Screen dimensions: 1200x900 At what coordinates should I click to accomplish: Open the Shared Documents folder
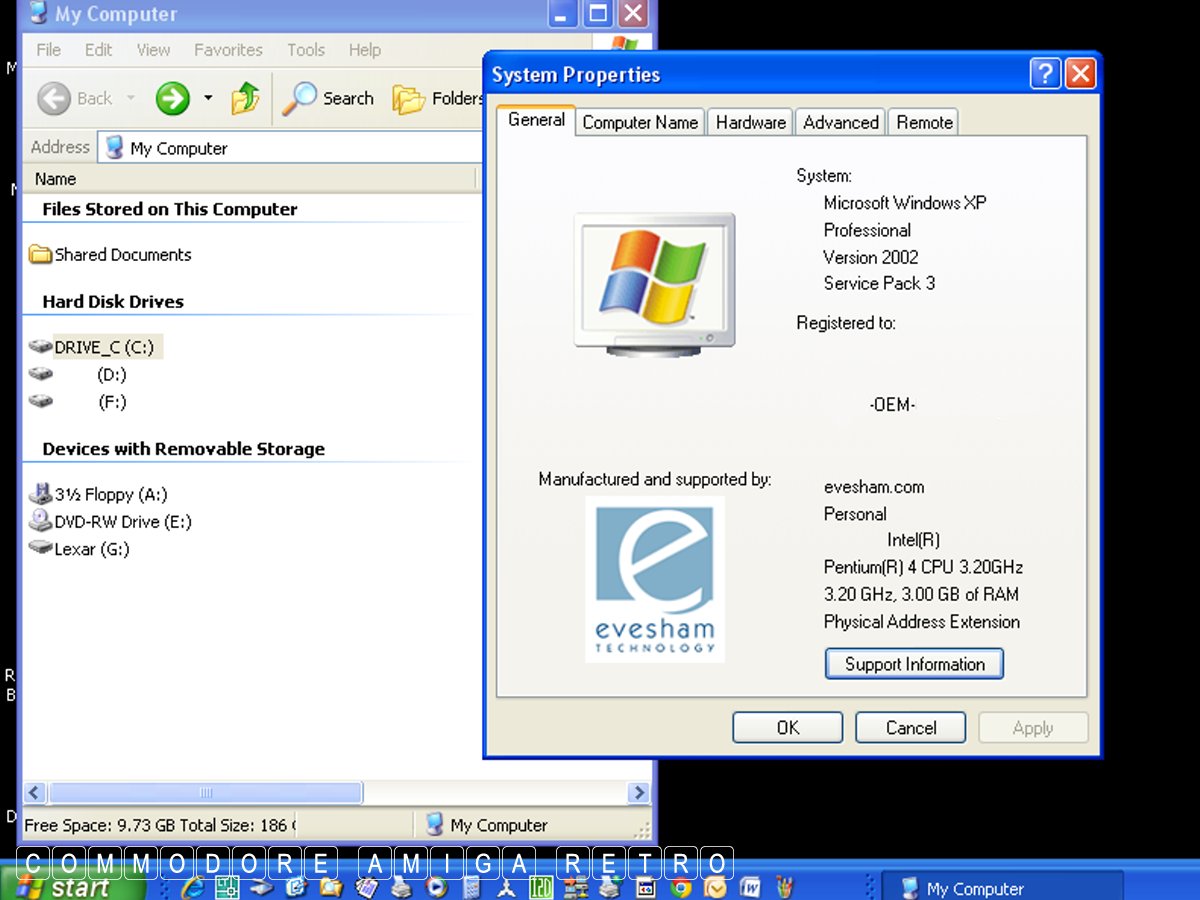(x=122, y=255)
